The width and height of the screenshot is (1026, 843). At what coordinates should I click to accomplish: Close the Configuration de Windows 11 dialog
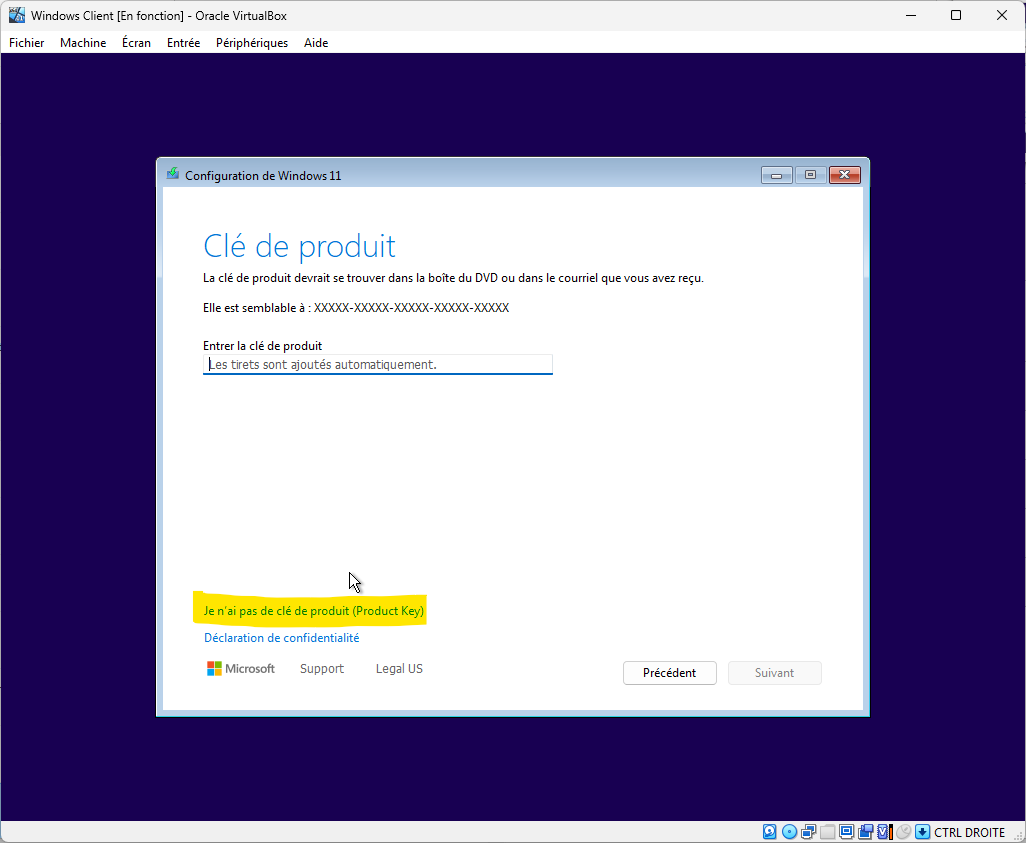pos(845,175)
